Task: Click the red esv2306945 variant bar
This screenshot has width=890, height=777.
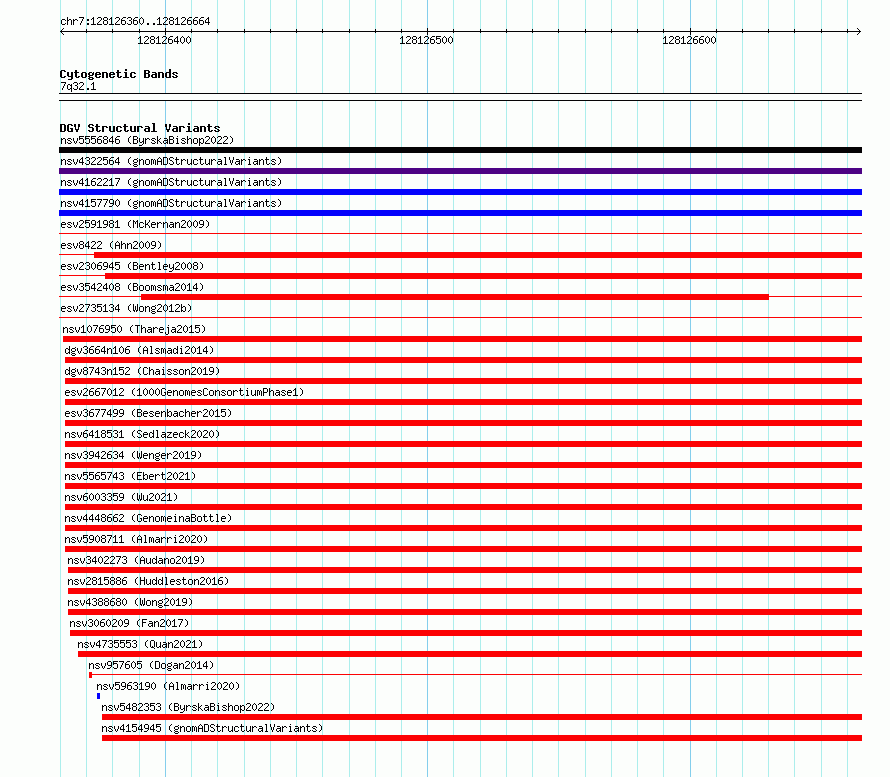Action: 484,276
